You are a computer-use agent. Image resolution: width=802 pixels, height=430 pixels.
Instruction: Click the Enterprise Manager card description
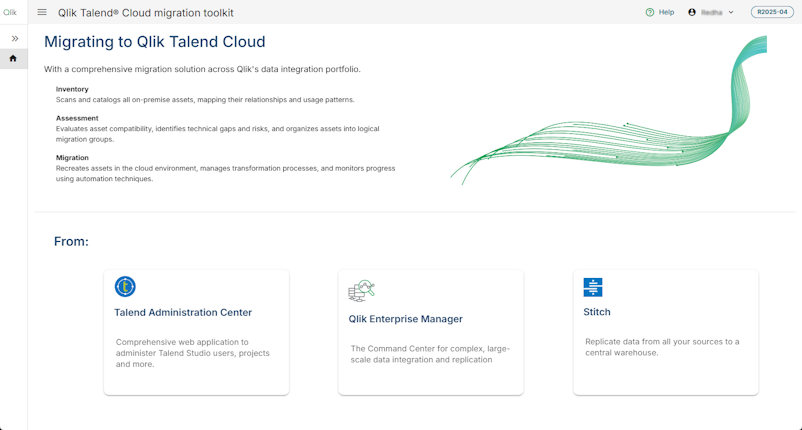click(430, 354)
